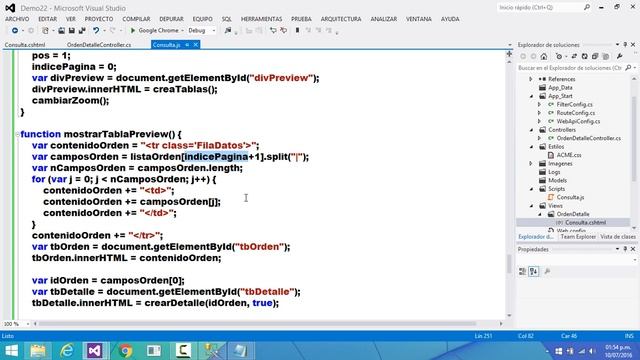Screen dimensions: 640x360
Task: Select ACME.css in Solution Explorer
Action: pyautogui.click(x=569, y=155)
